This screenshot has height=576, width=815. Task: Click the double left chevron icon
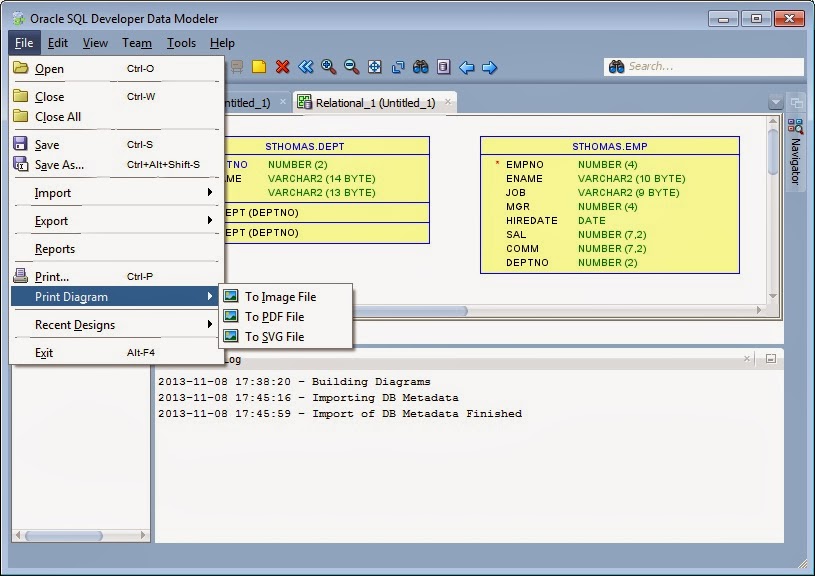click(306, 67)
